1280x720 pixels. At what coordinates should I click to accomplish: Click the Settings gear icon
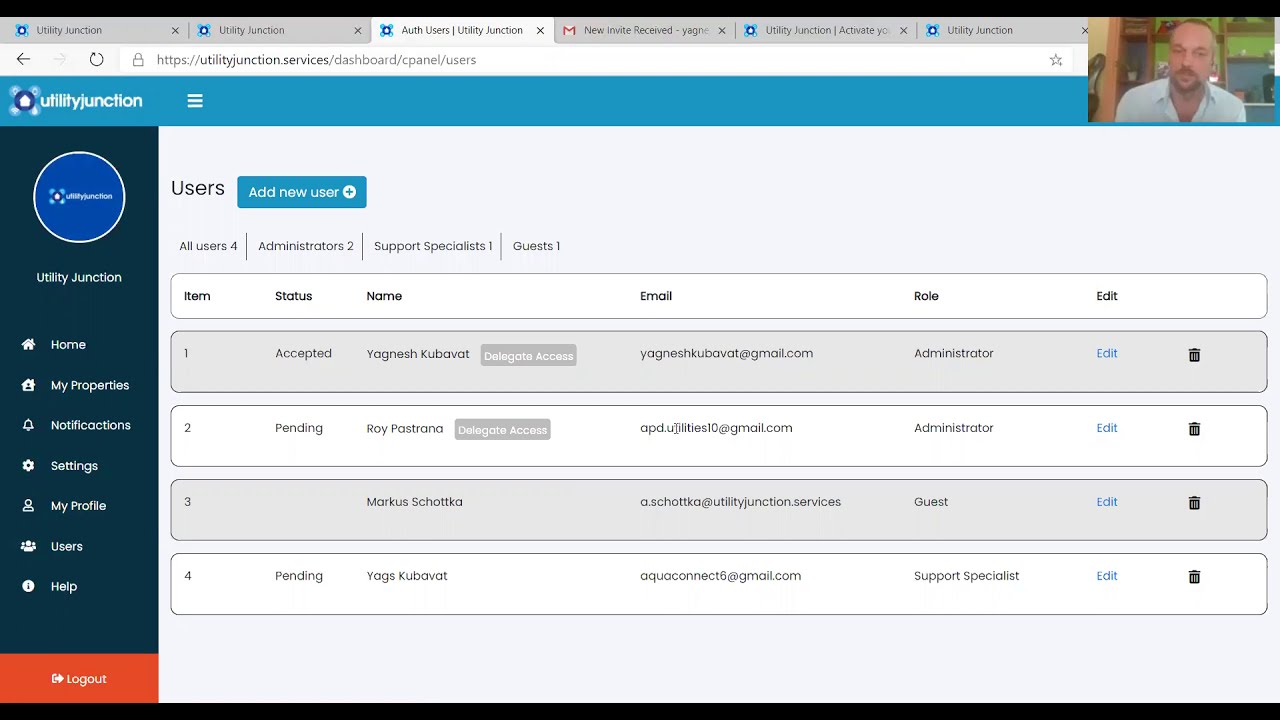28,465
